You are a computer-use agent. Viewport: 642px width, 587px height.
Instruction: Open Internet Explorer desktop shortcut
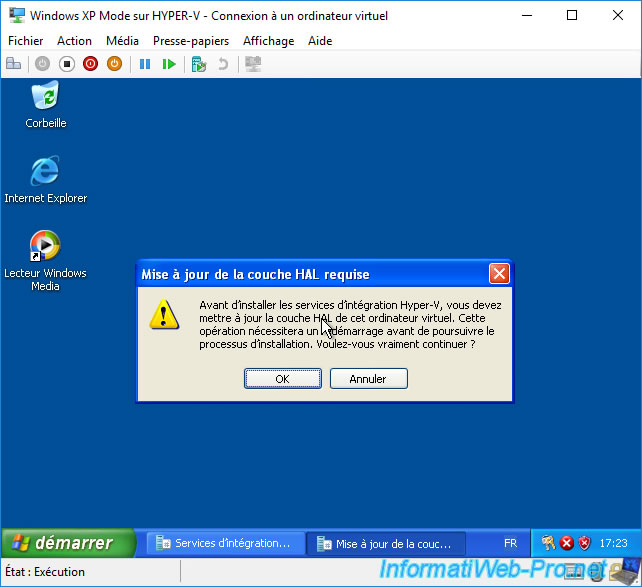[x=45, y=172]
